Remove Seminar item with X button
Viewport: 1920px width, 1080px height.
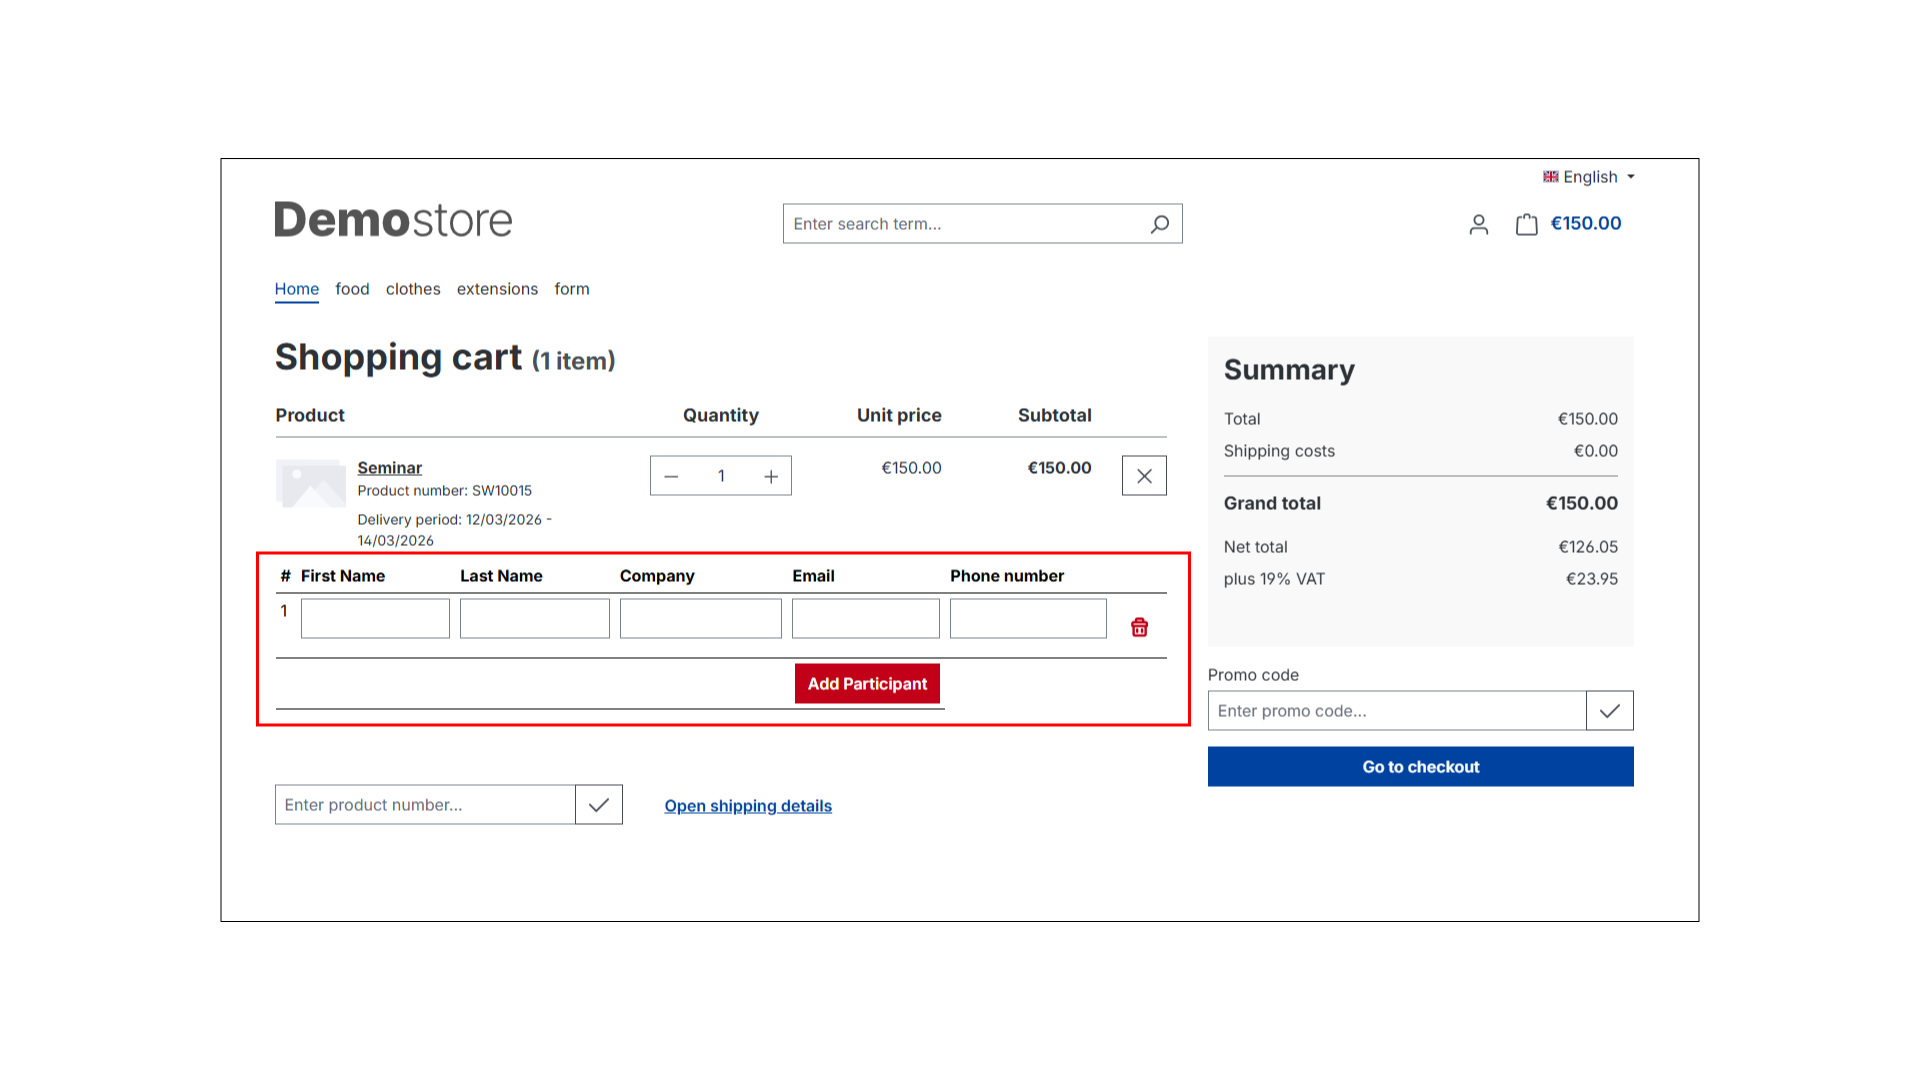(x=1144, y=476)
